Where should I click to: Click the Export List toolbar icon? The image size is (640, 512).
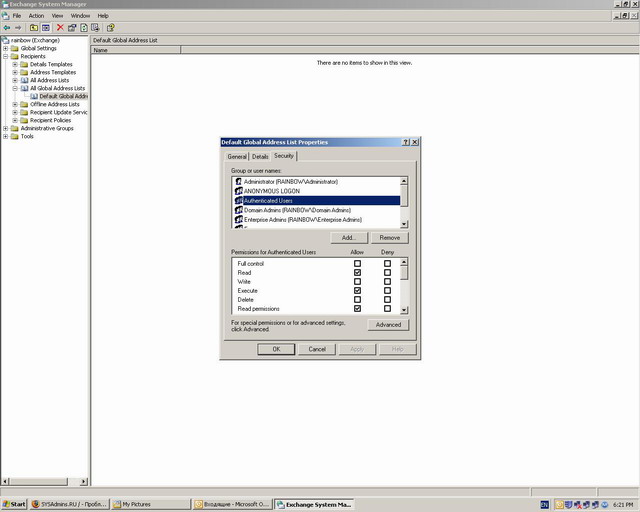tap(95, 28)
